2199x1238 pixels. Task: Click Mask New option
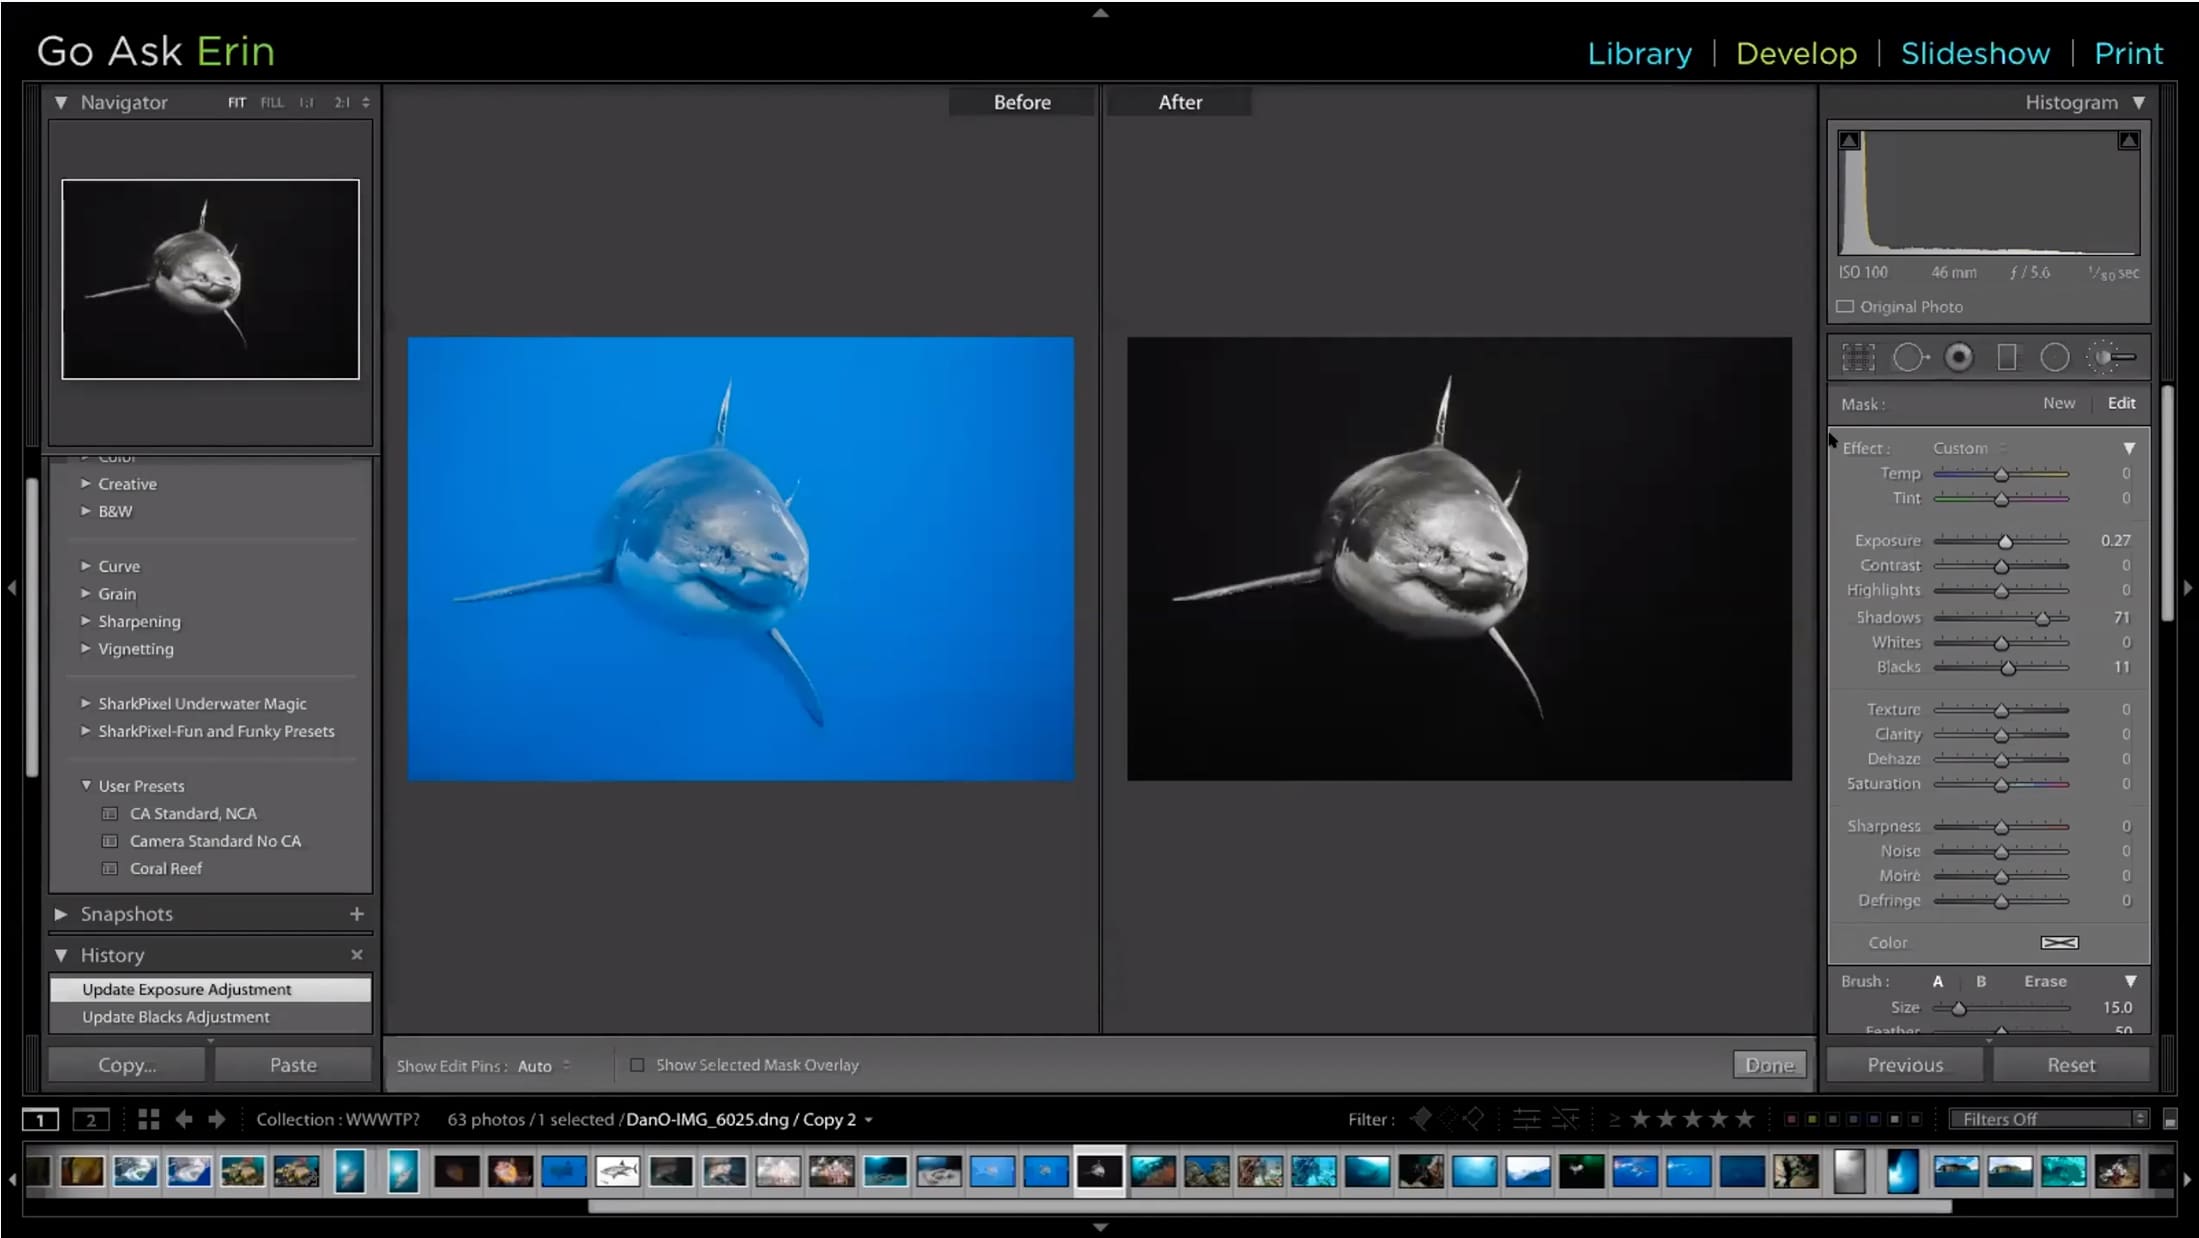pyautogui.click(x=2059, y=403)
